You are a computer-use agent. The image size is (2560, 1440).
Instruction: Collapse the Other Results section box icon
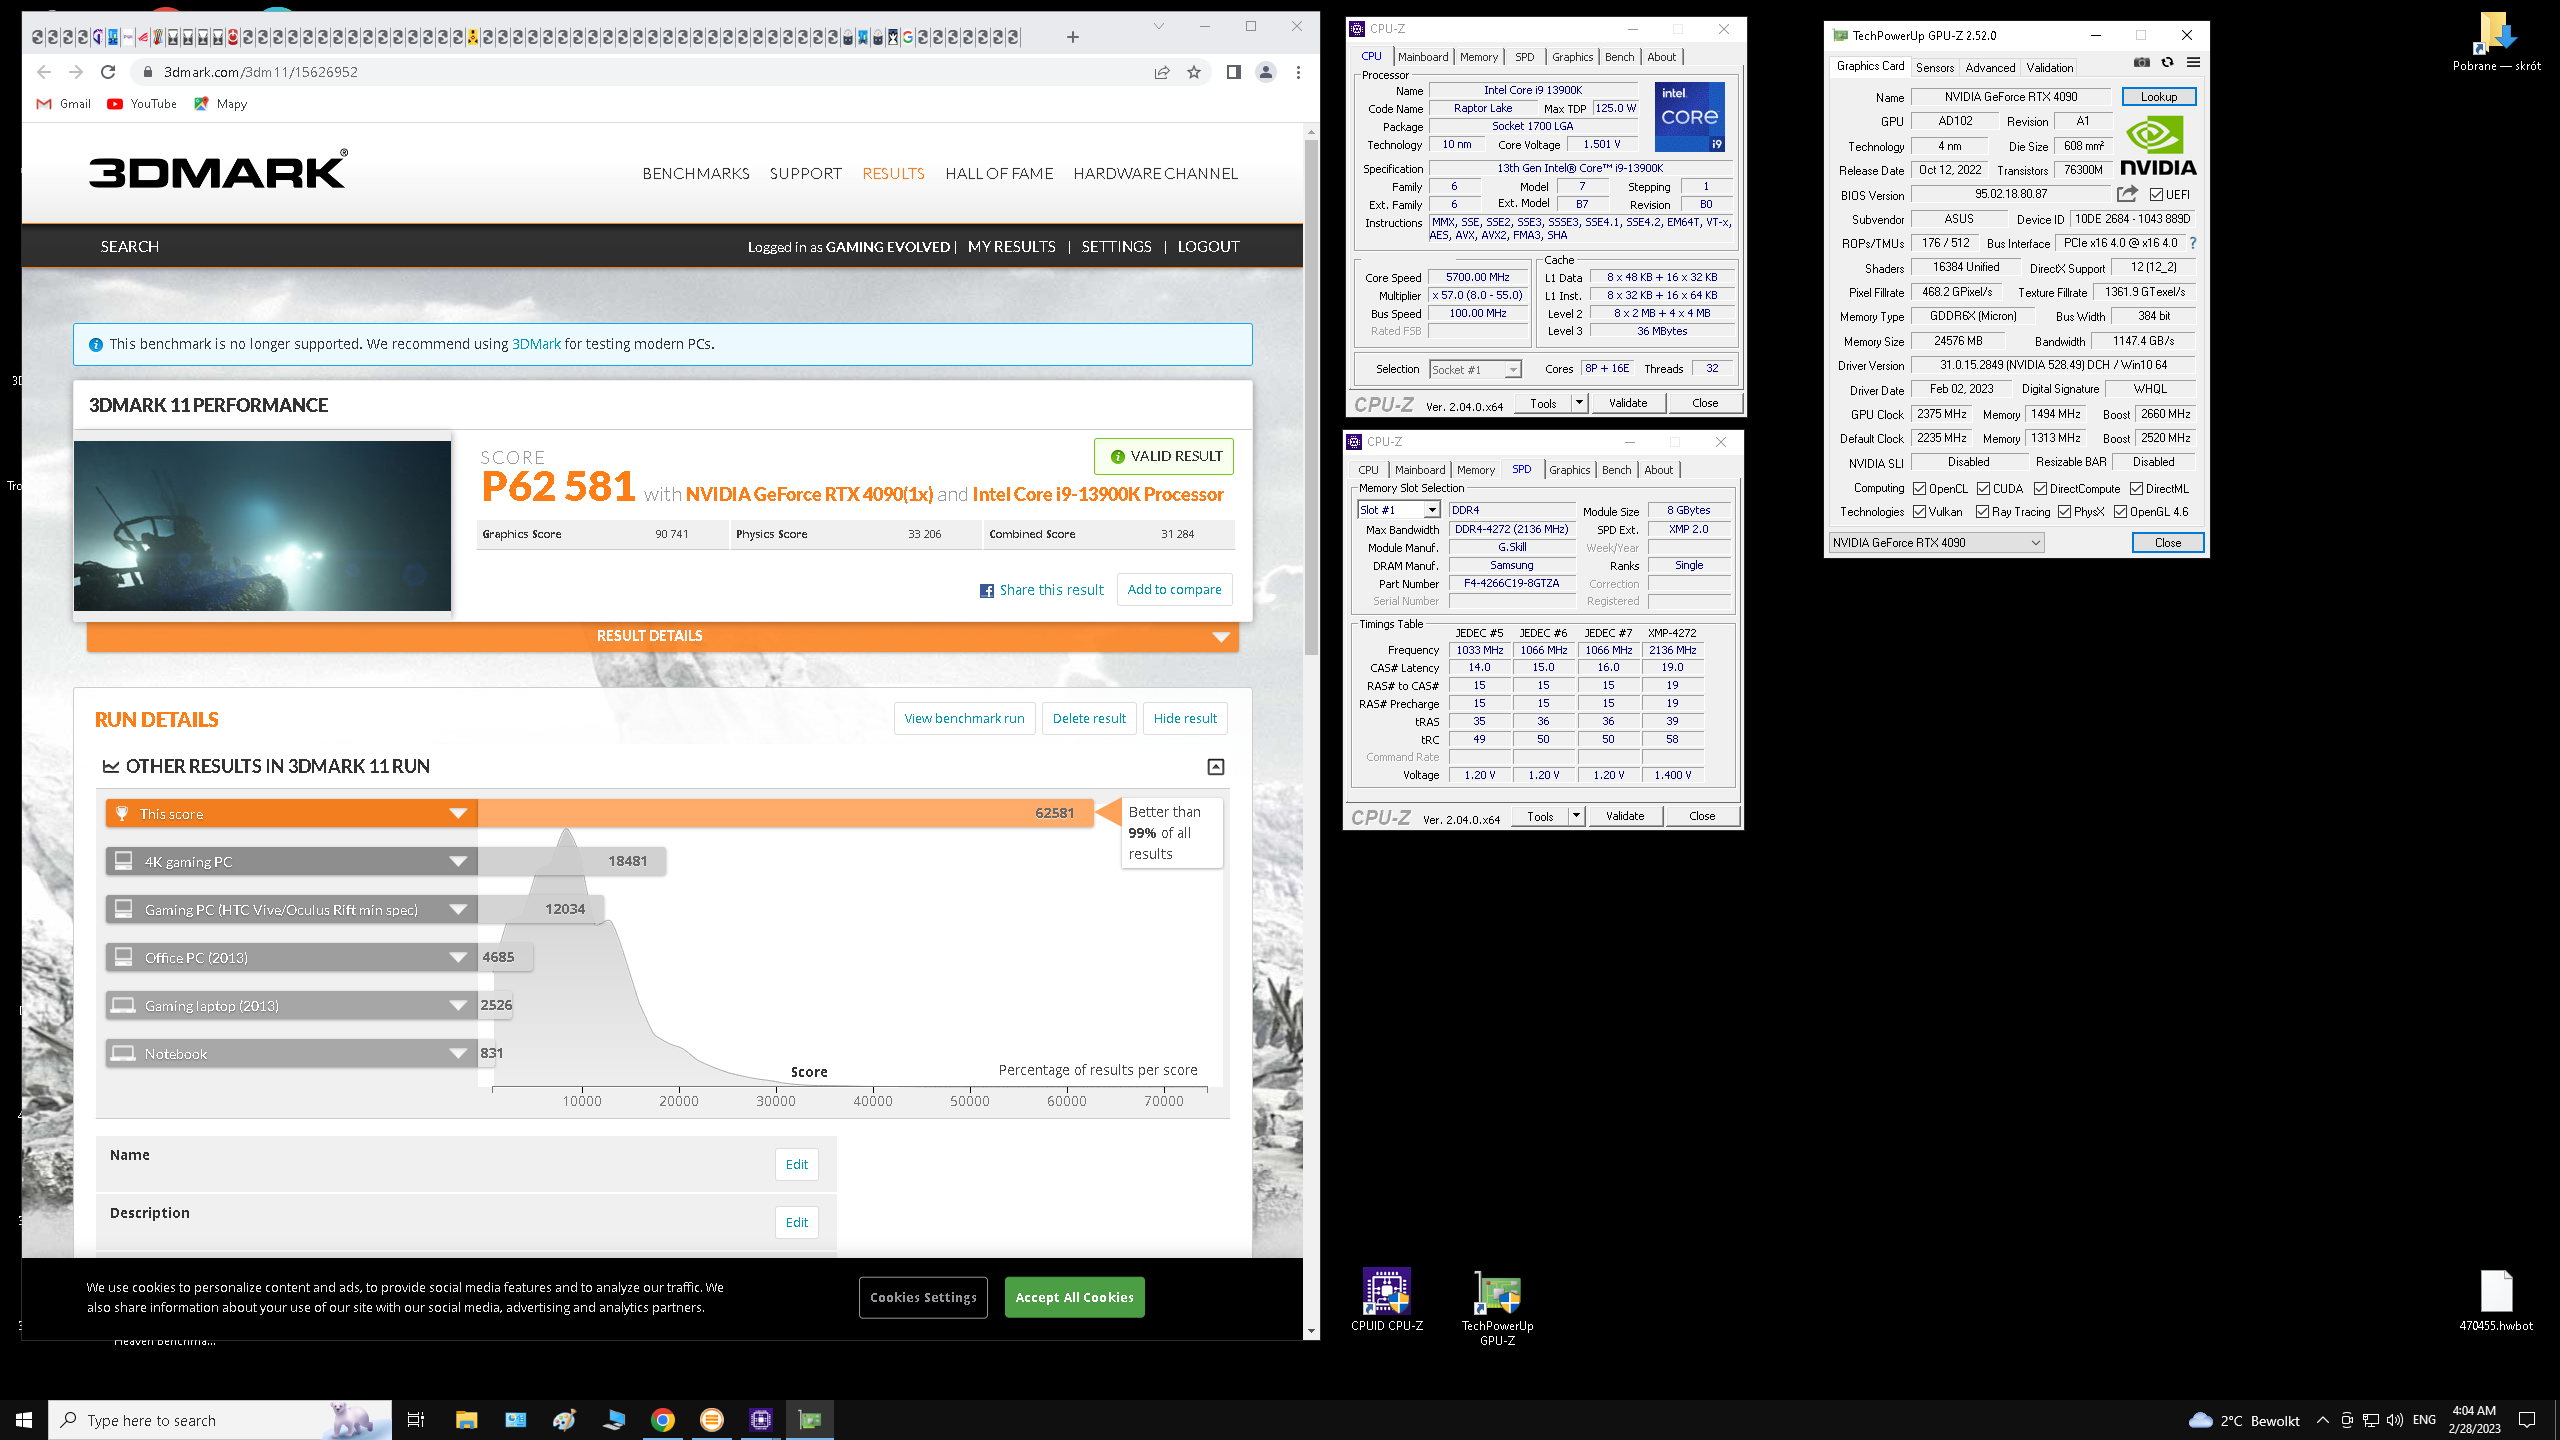coord(1216,767)
